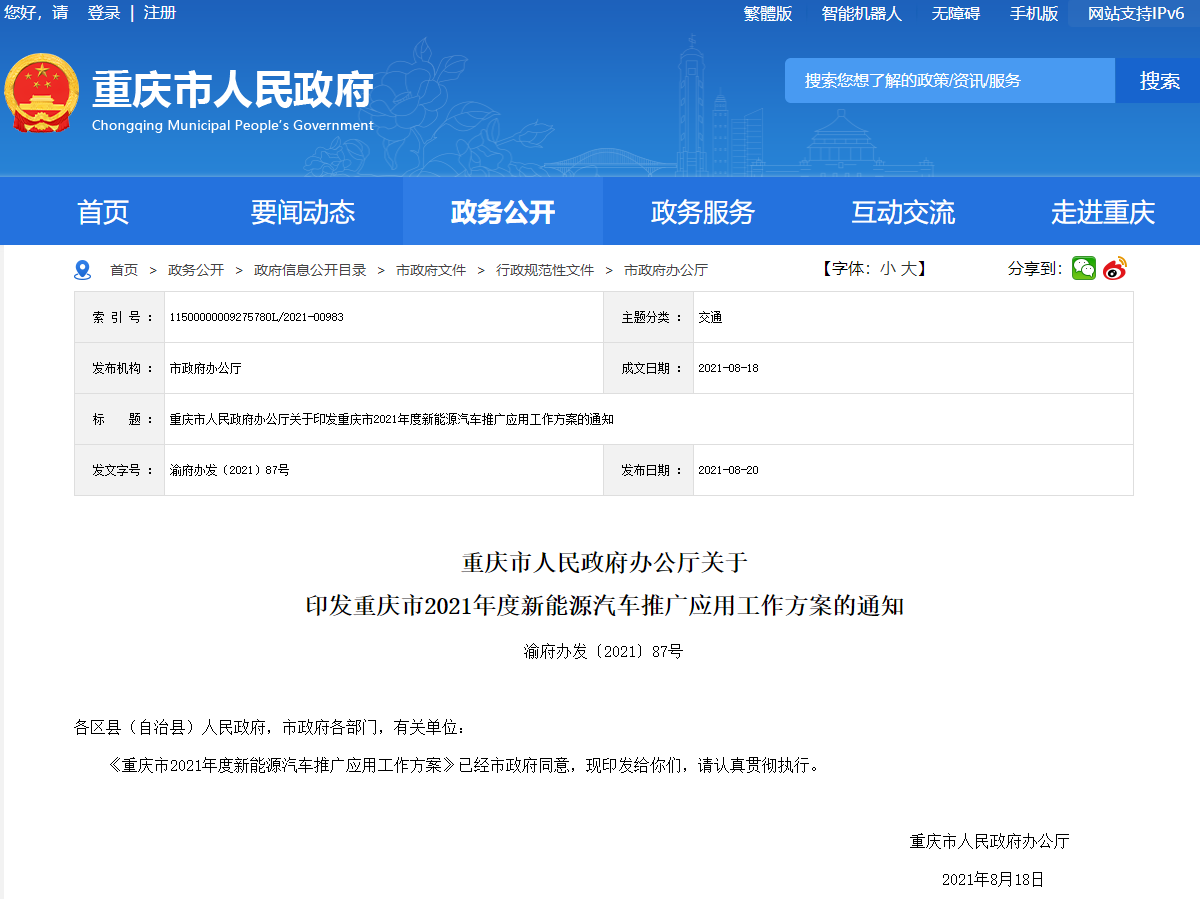The image size is (1200, 899).
Task: Open the 智能机器人 assistant
Action: coord(861,14)
